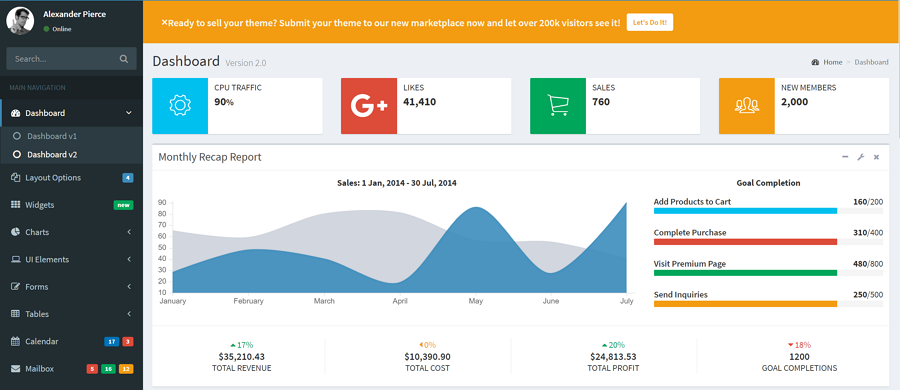Click the Calendar icon in sidebar
Viewport: 900px width, 390px height.
[15, 341]
